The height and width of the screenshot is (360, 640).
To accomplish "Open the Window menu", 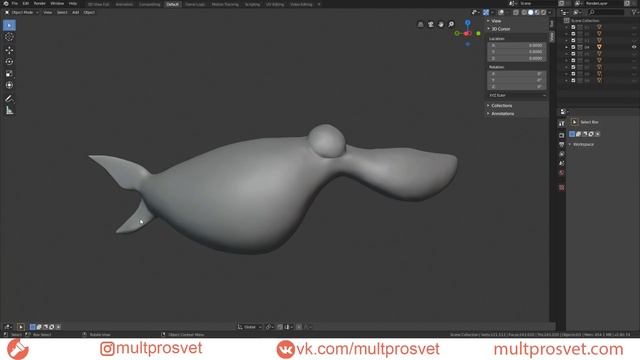I will click(x=57, y=4).
